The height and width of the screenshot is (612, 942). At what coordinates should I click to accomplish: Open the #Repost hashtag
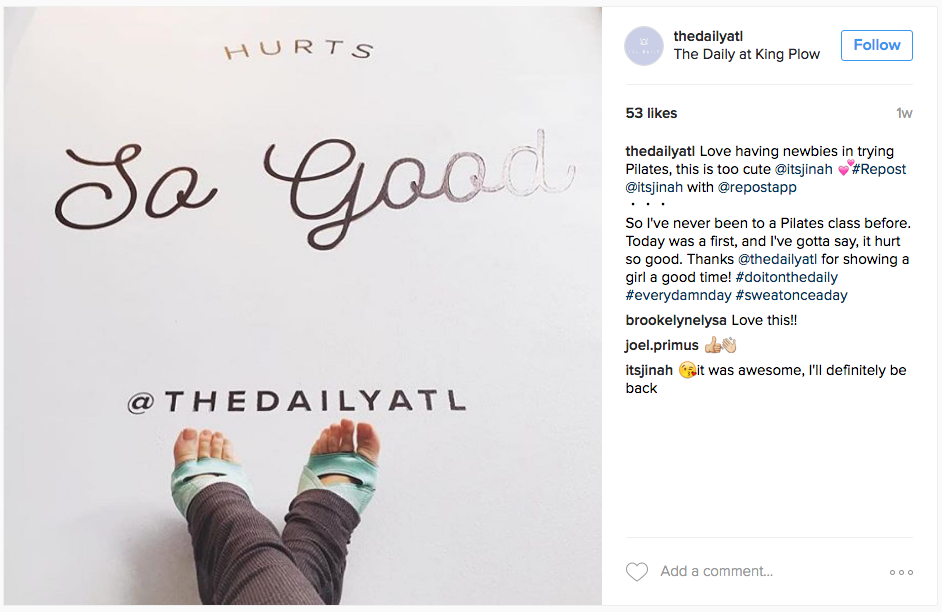pos(879,169)
